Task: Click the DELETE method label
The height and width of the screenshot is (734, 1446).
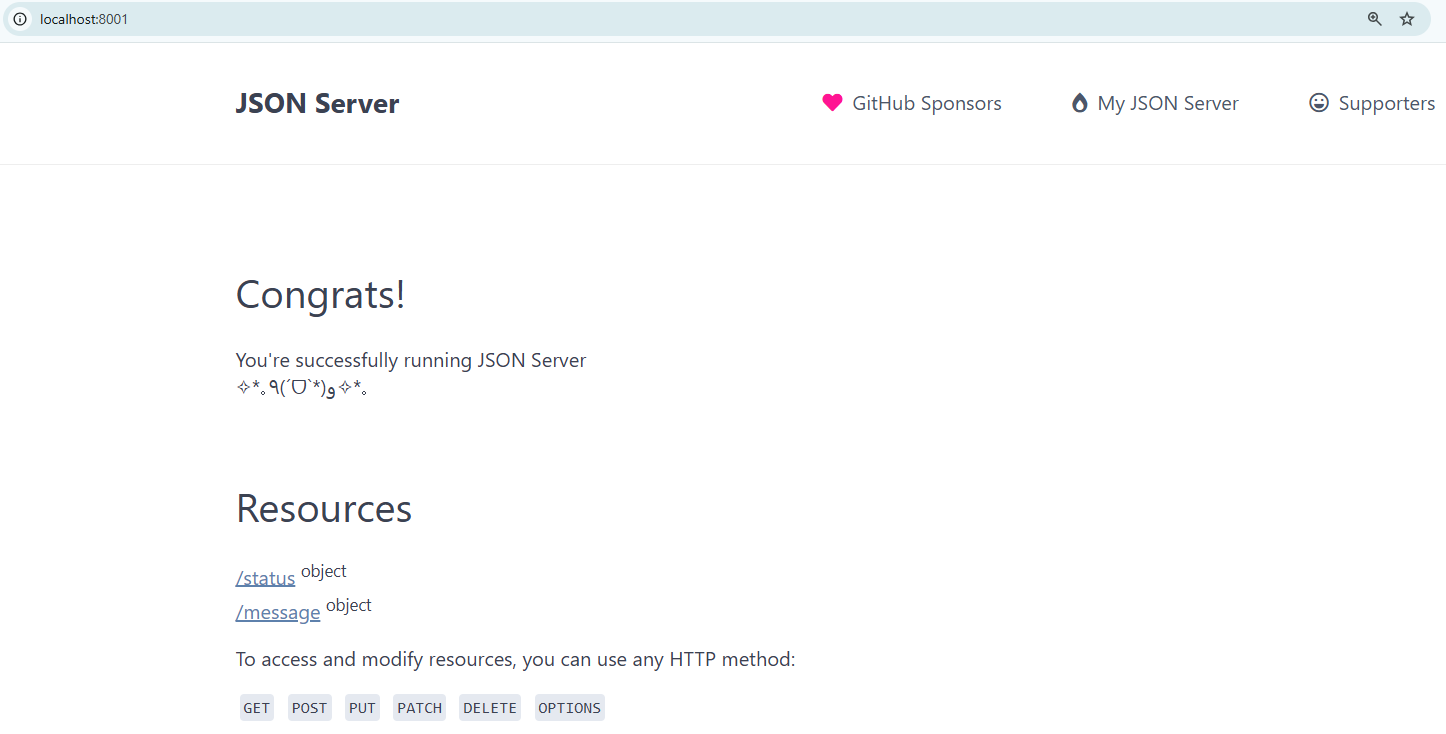Action: [490, 708]
